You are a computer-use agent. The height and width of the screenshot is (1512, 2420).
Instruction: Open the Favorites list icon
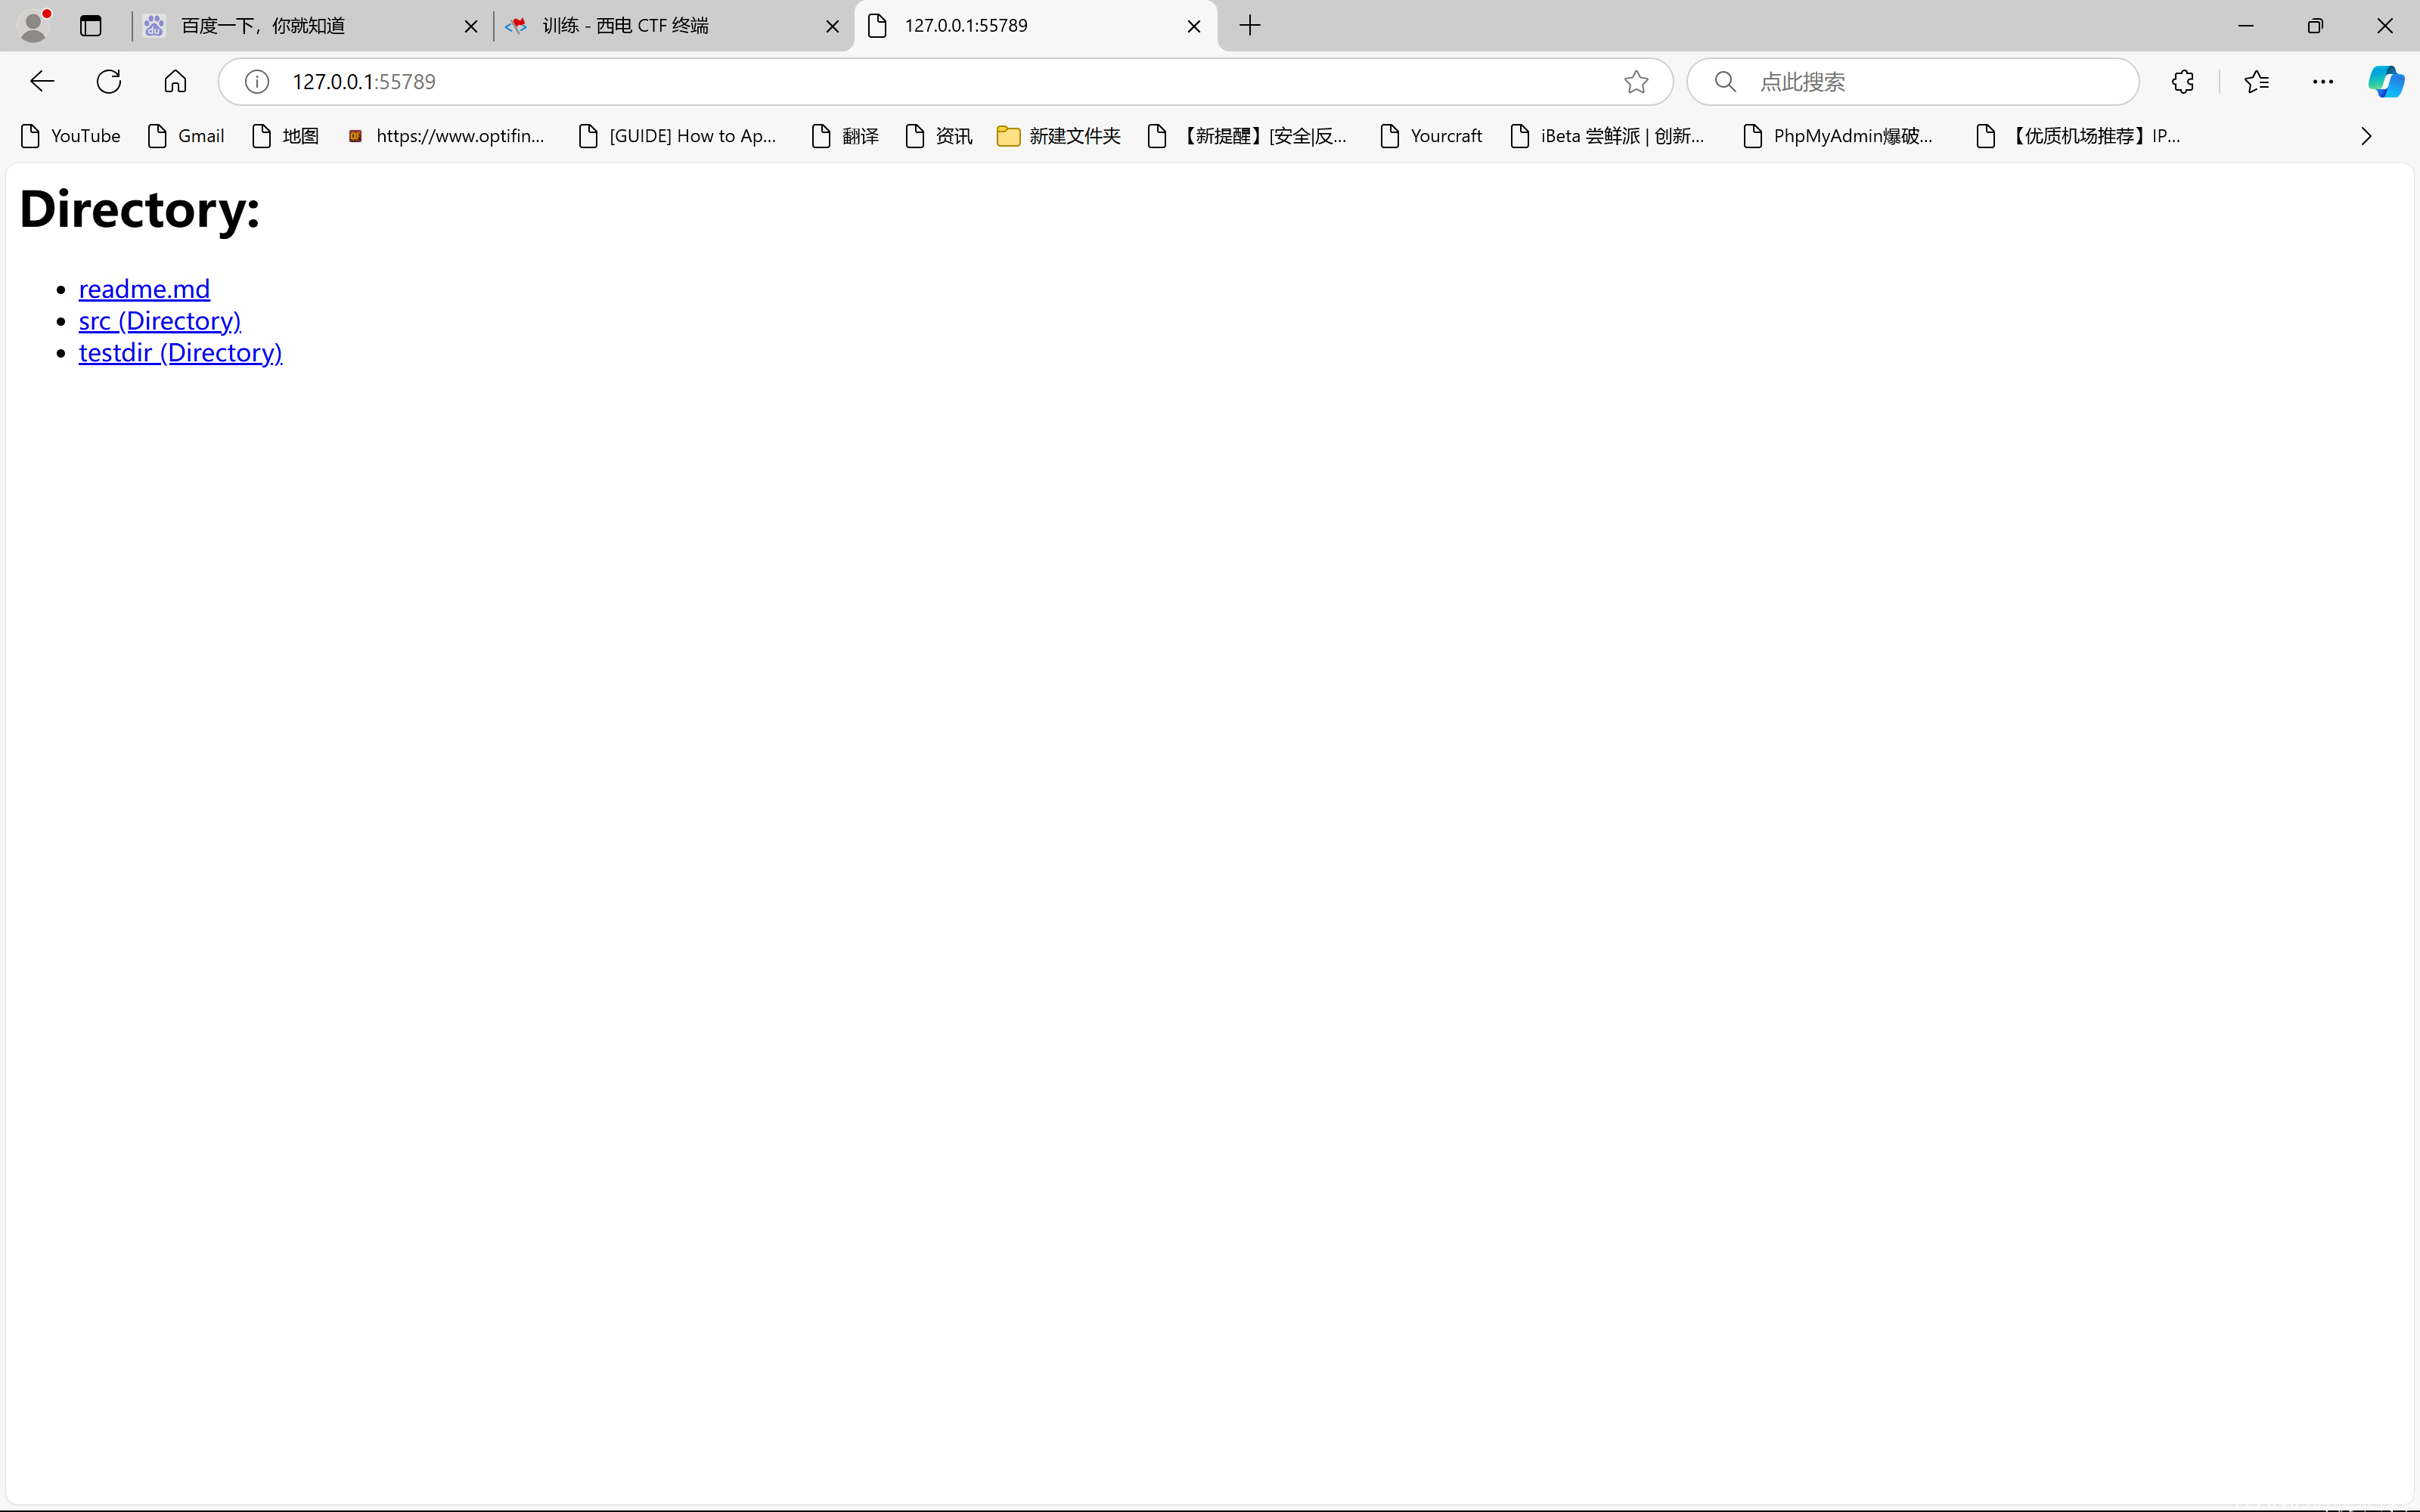pyautogui.click(x=2256, y=81)
